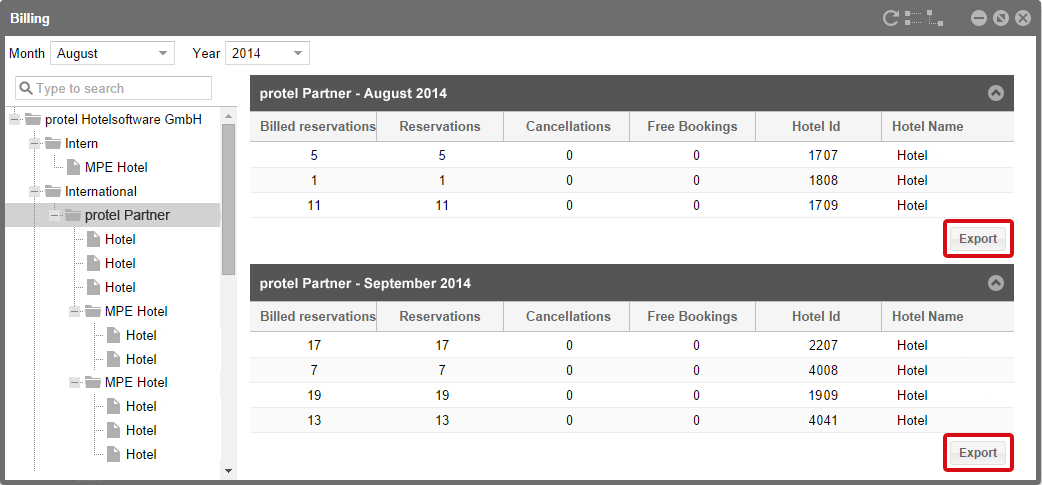Open the Year dropdown
Screen dimensions: 1042x485
coord(267,53)
